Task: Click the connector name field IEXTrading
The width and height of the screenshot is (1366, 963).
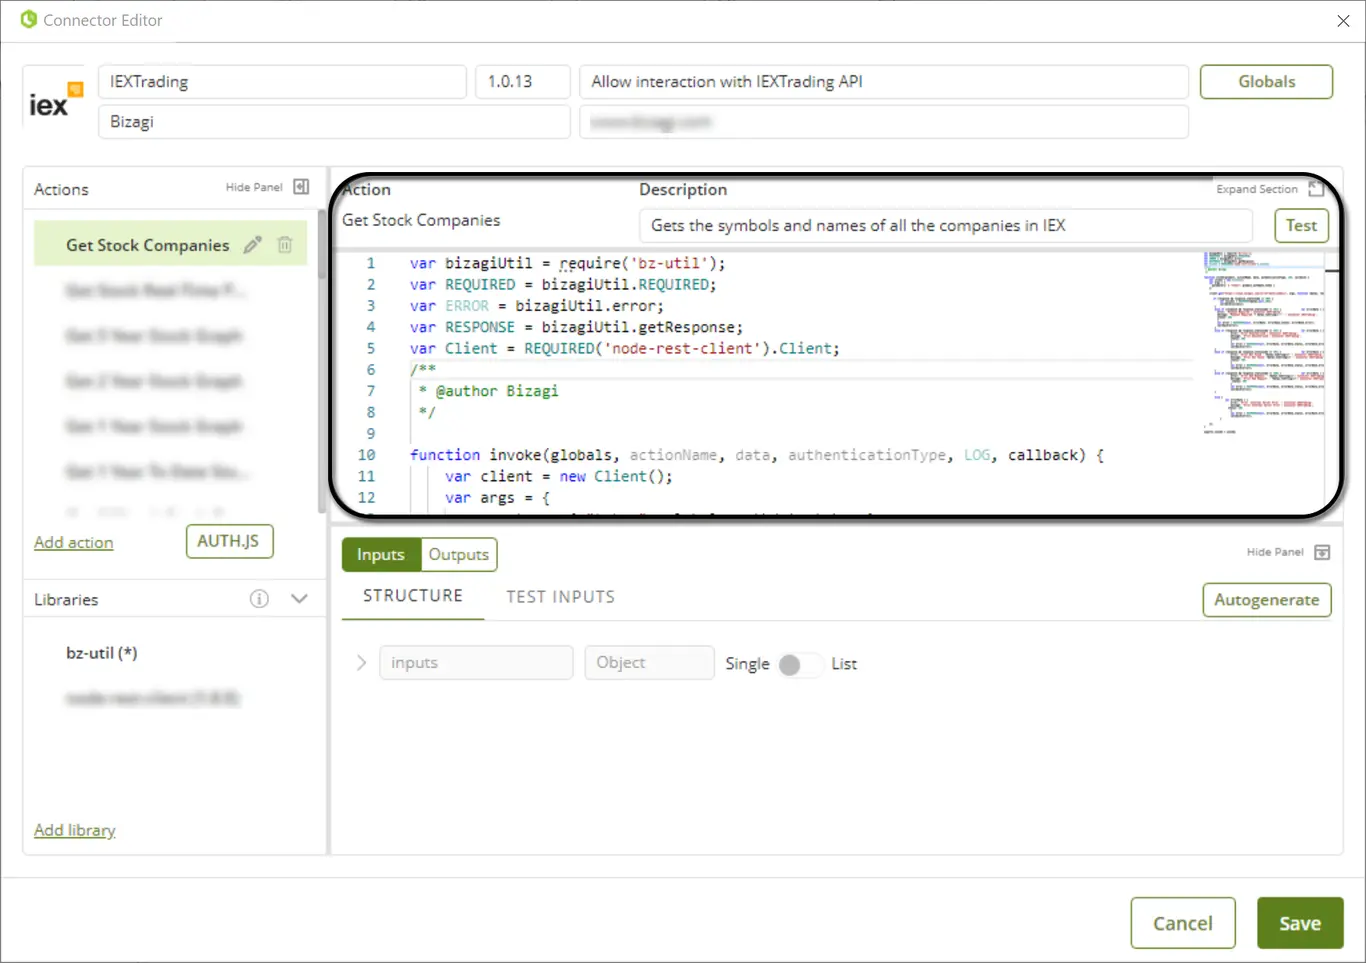Action: pyautogui.click(x=282, y=82)
